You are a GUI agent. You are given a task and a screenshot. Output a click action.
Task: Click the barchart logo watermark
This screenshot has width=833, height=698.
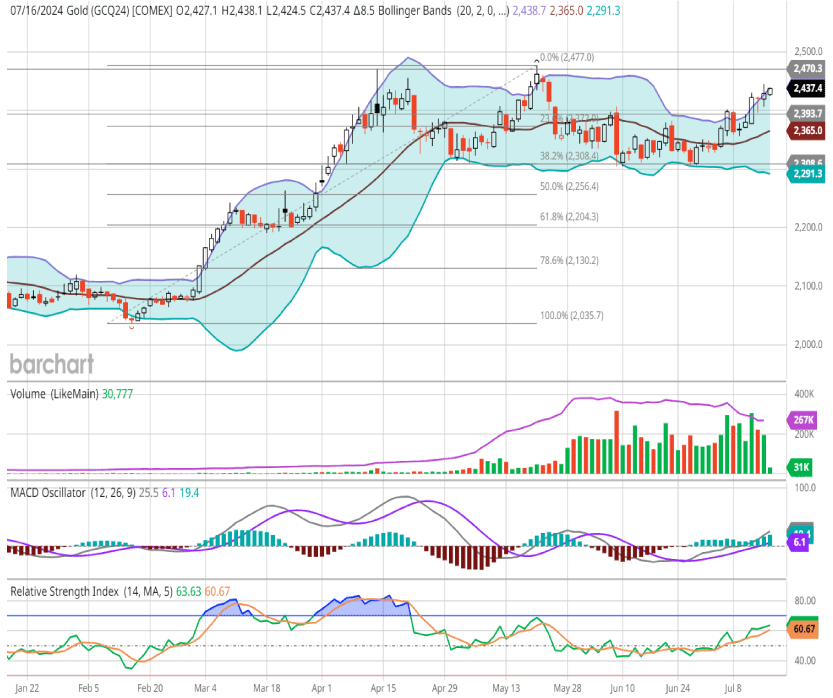[51, 362]
